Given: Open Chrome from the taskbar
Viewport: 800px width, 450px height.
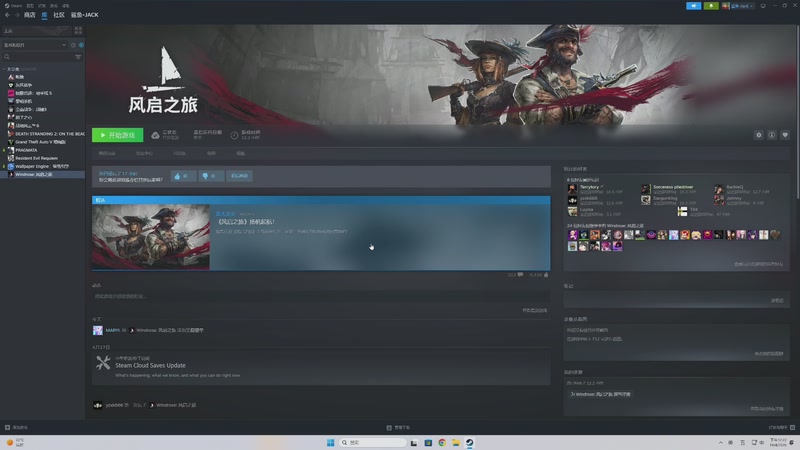Looking at the screenshot, I should click(442, 442).
